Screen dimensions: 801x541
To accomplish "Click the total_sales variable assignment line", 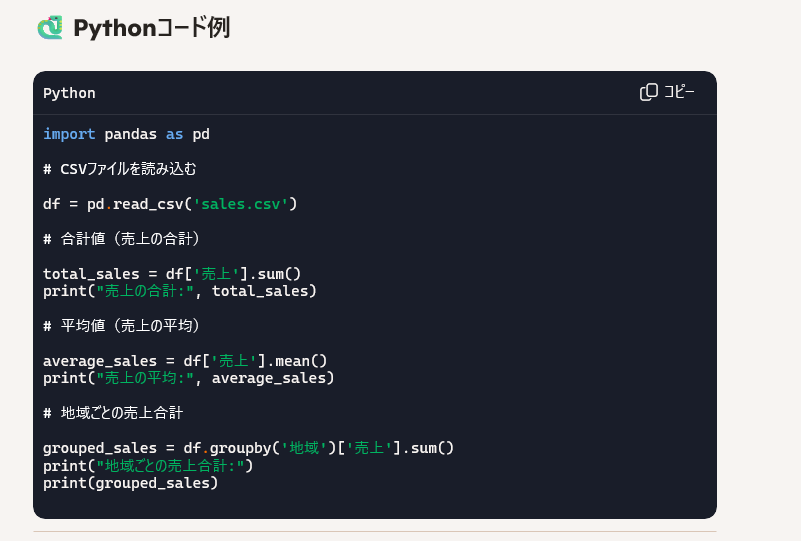I will pyautogui.click(x=172, y=274).
